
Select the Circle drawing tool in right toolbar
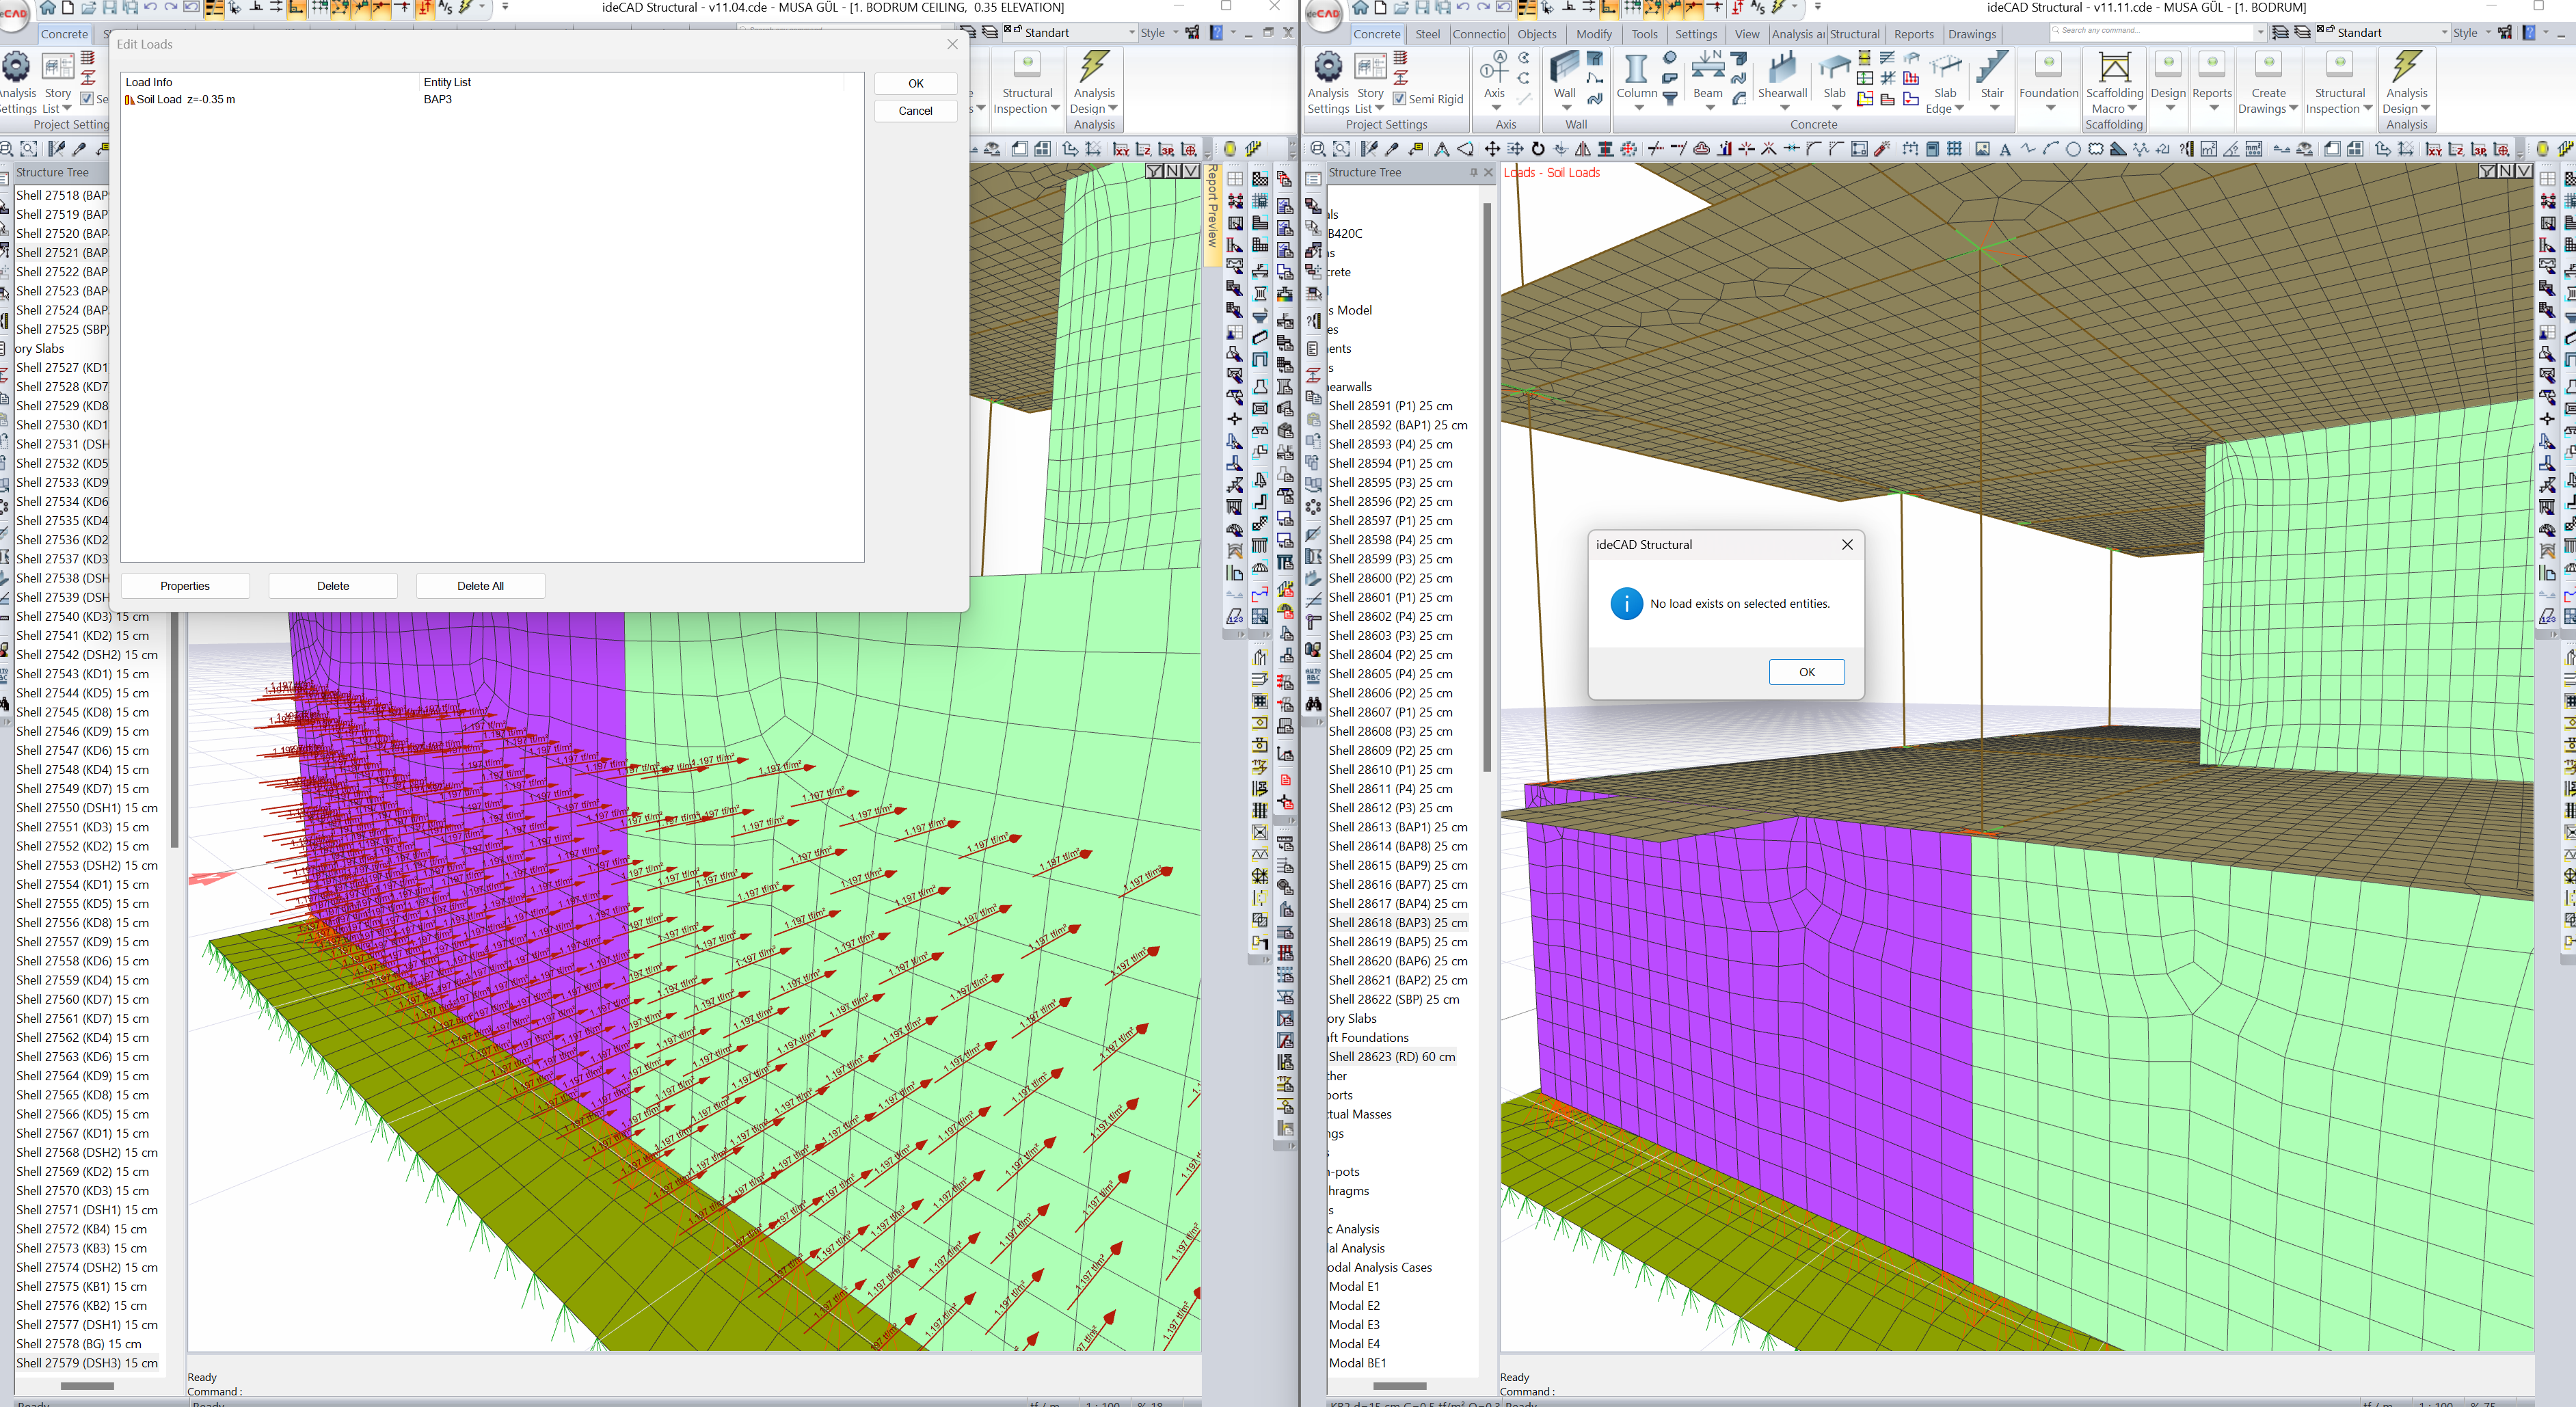[x=2073, y=149]
